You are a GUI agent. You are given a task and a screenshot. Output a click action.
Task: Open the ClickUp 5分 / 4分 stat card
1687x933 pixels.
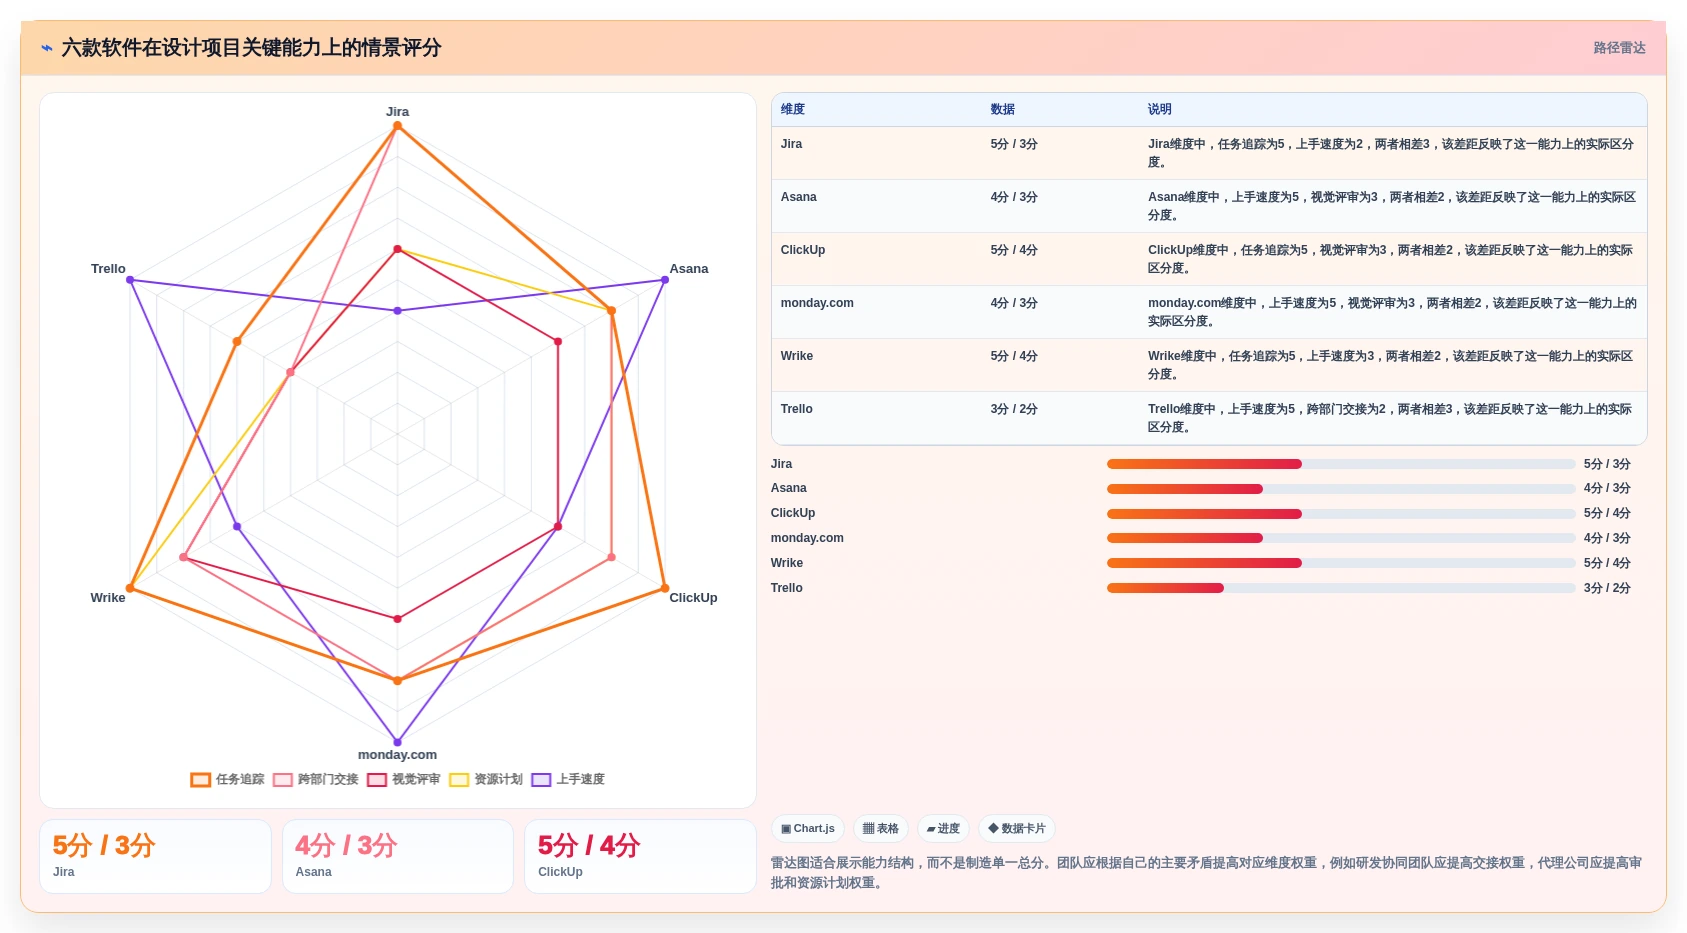640,856
